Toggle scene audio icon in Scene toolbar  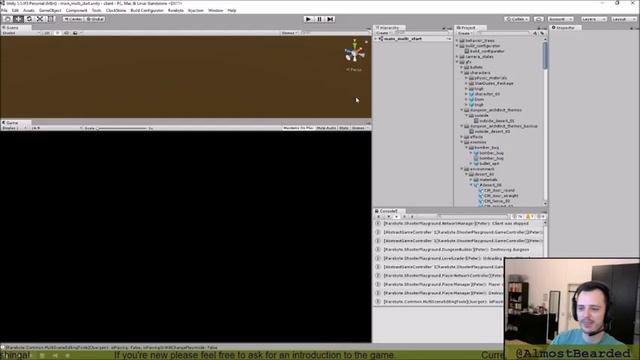click(66, 33)
